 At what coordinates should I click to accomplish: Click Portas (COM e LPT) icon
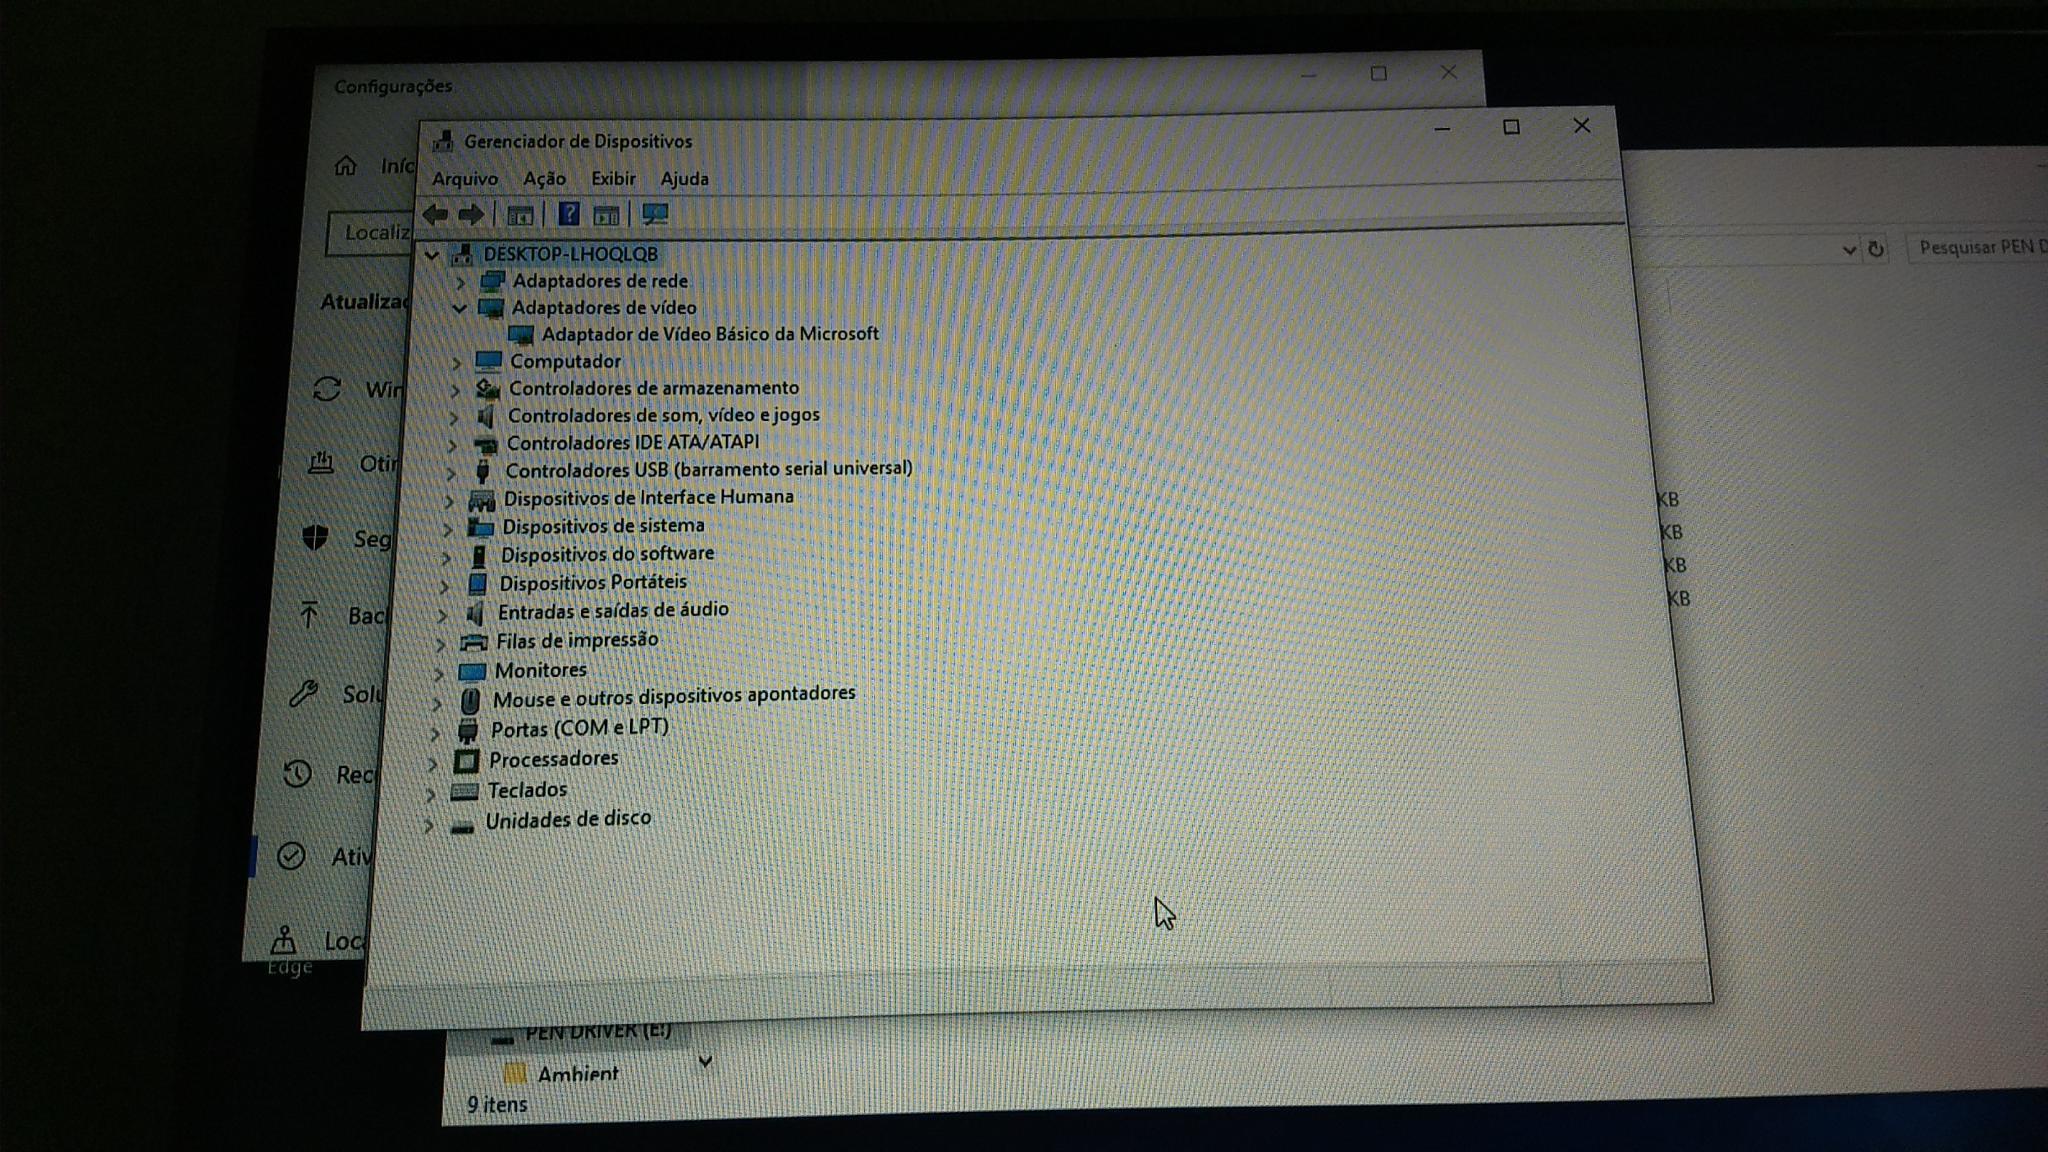point(467,730)
